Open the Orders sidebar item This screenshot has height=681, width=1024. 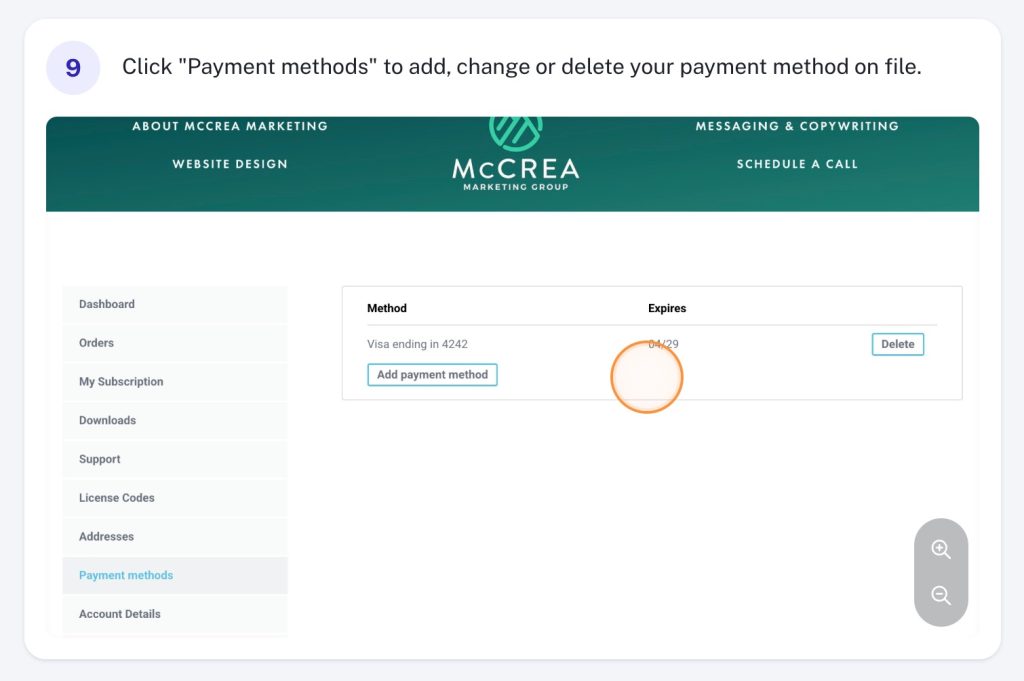click(x=175, y=343)
